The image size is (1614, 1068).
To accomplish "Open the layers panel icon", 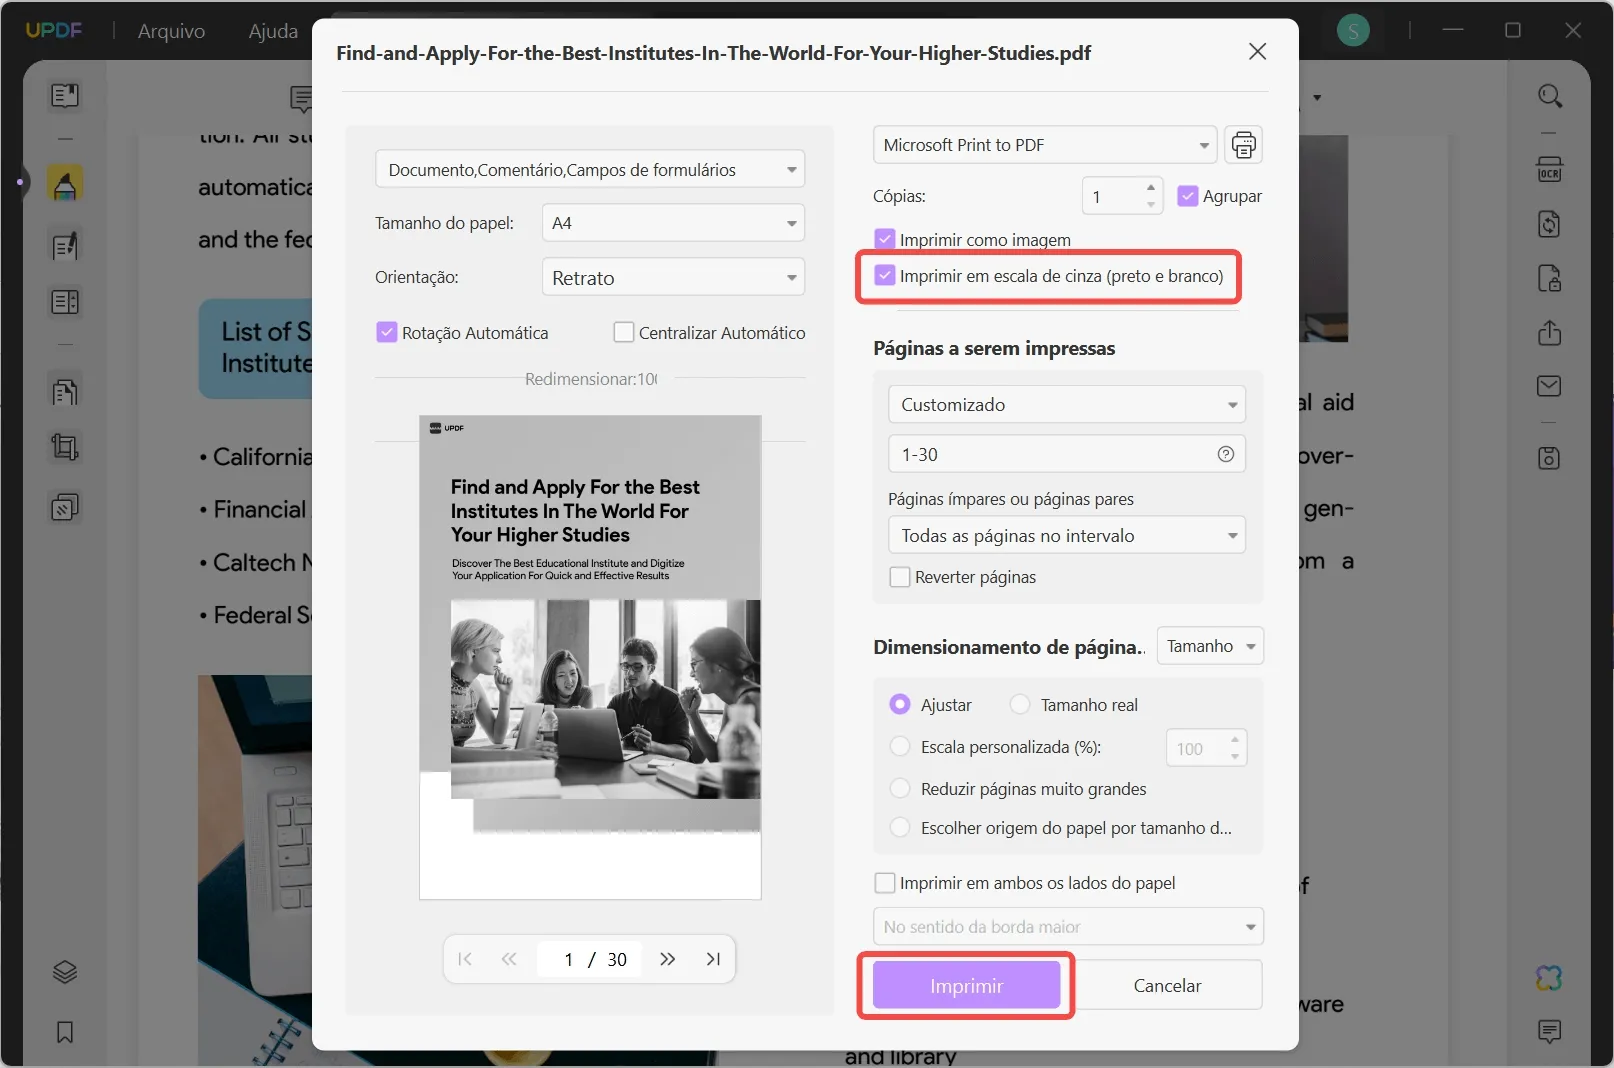I will click(65, 971).
